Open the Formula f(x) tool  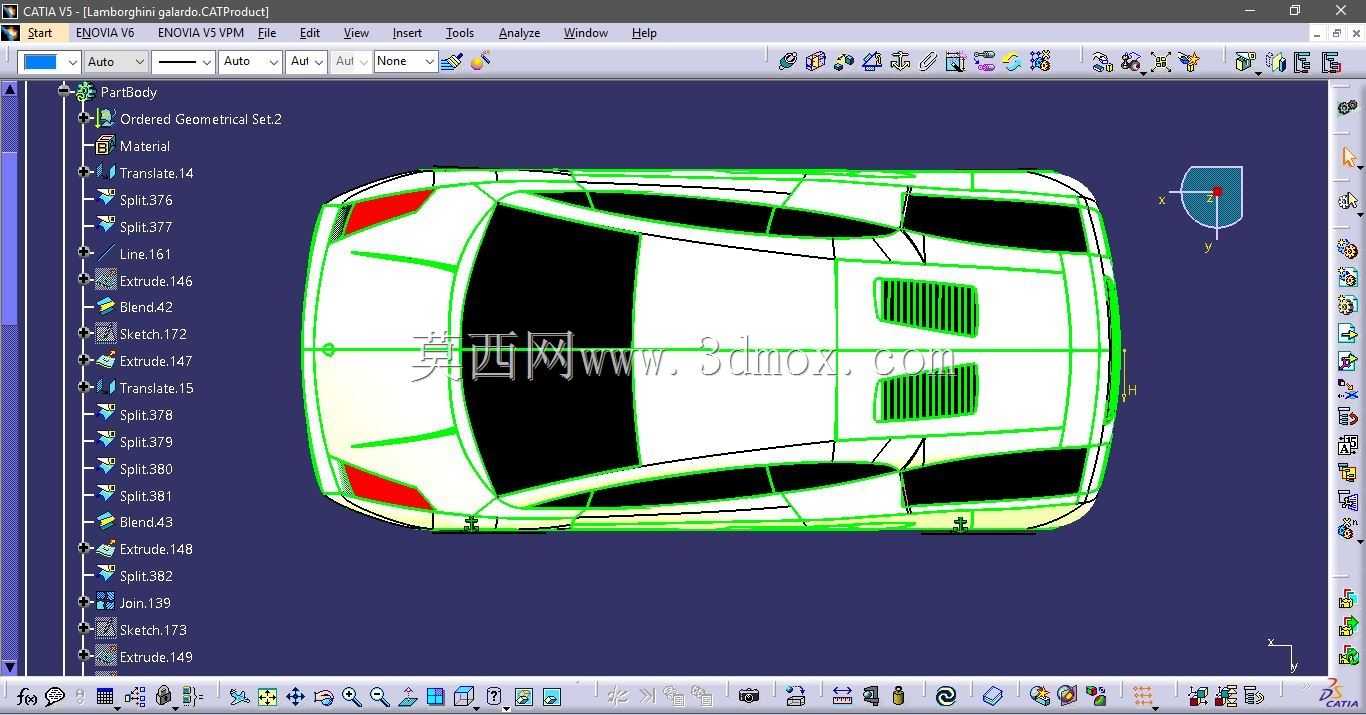27,697
